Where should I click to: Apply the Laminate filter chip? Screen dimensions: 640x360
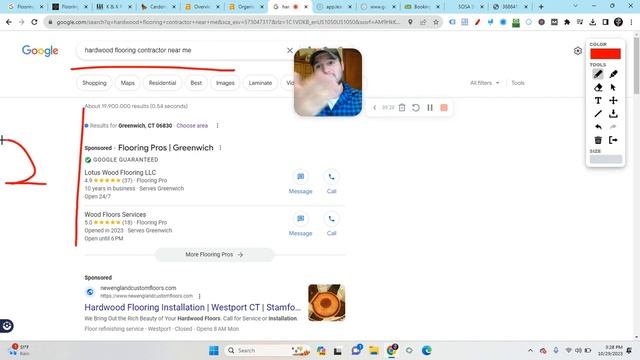[x=260, y=83]
